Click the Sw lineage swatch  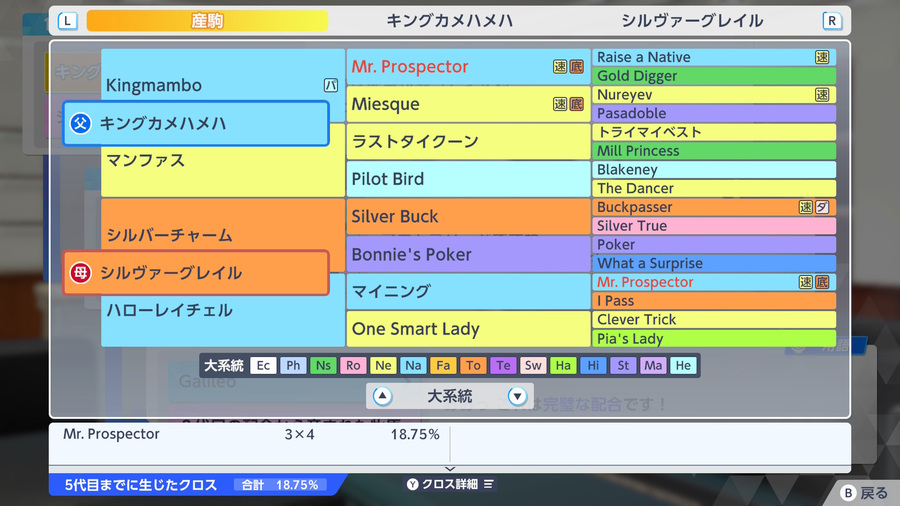(x=533, y=365)
